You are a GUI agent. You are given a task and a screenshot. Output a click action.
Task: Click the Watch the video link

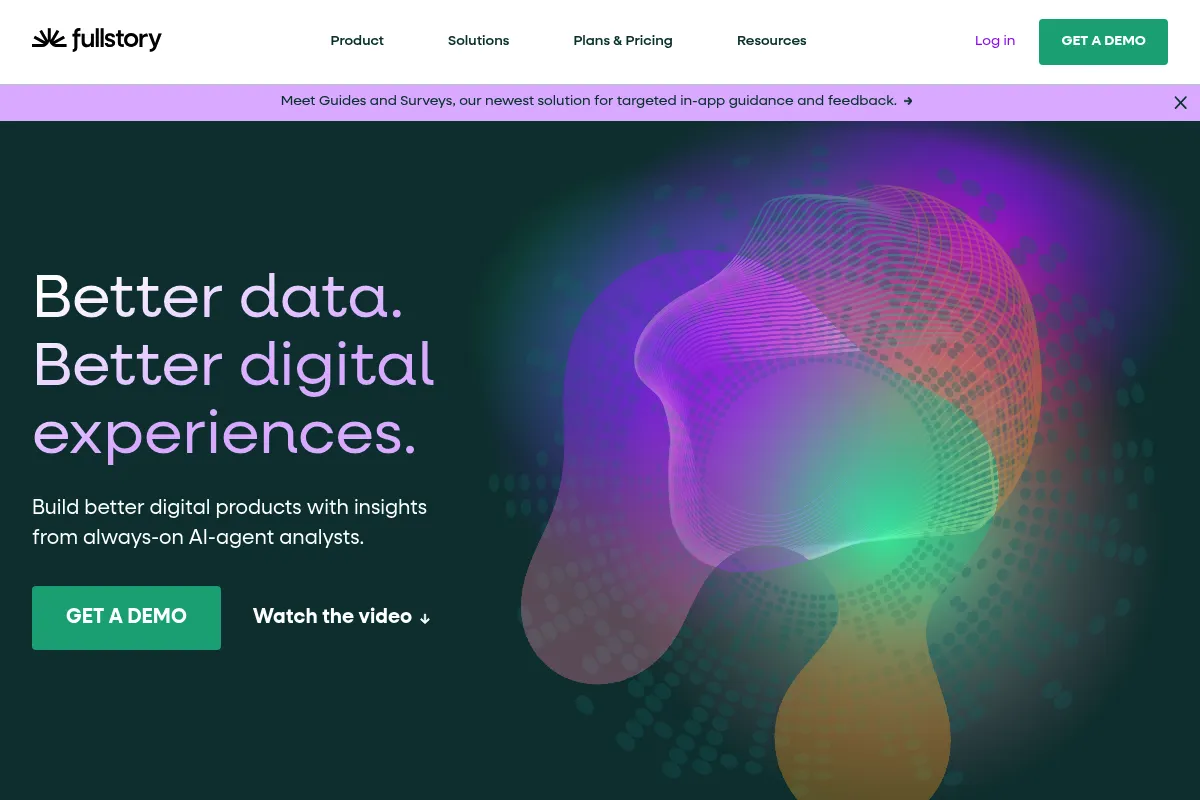(342, 617)
